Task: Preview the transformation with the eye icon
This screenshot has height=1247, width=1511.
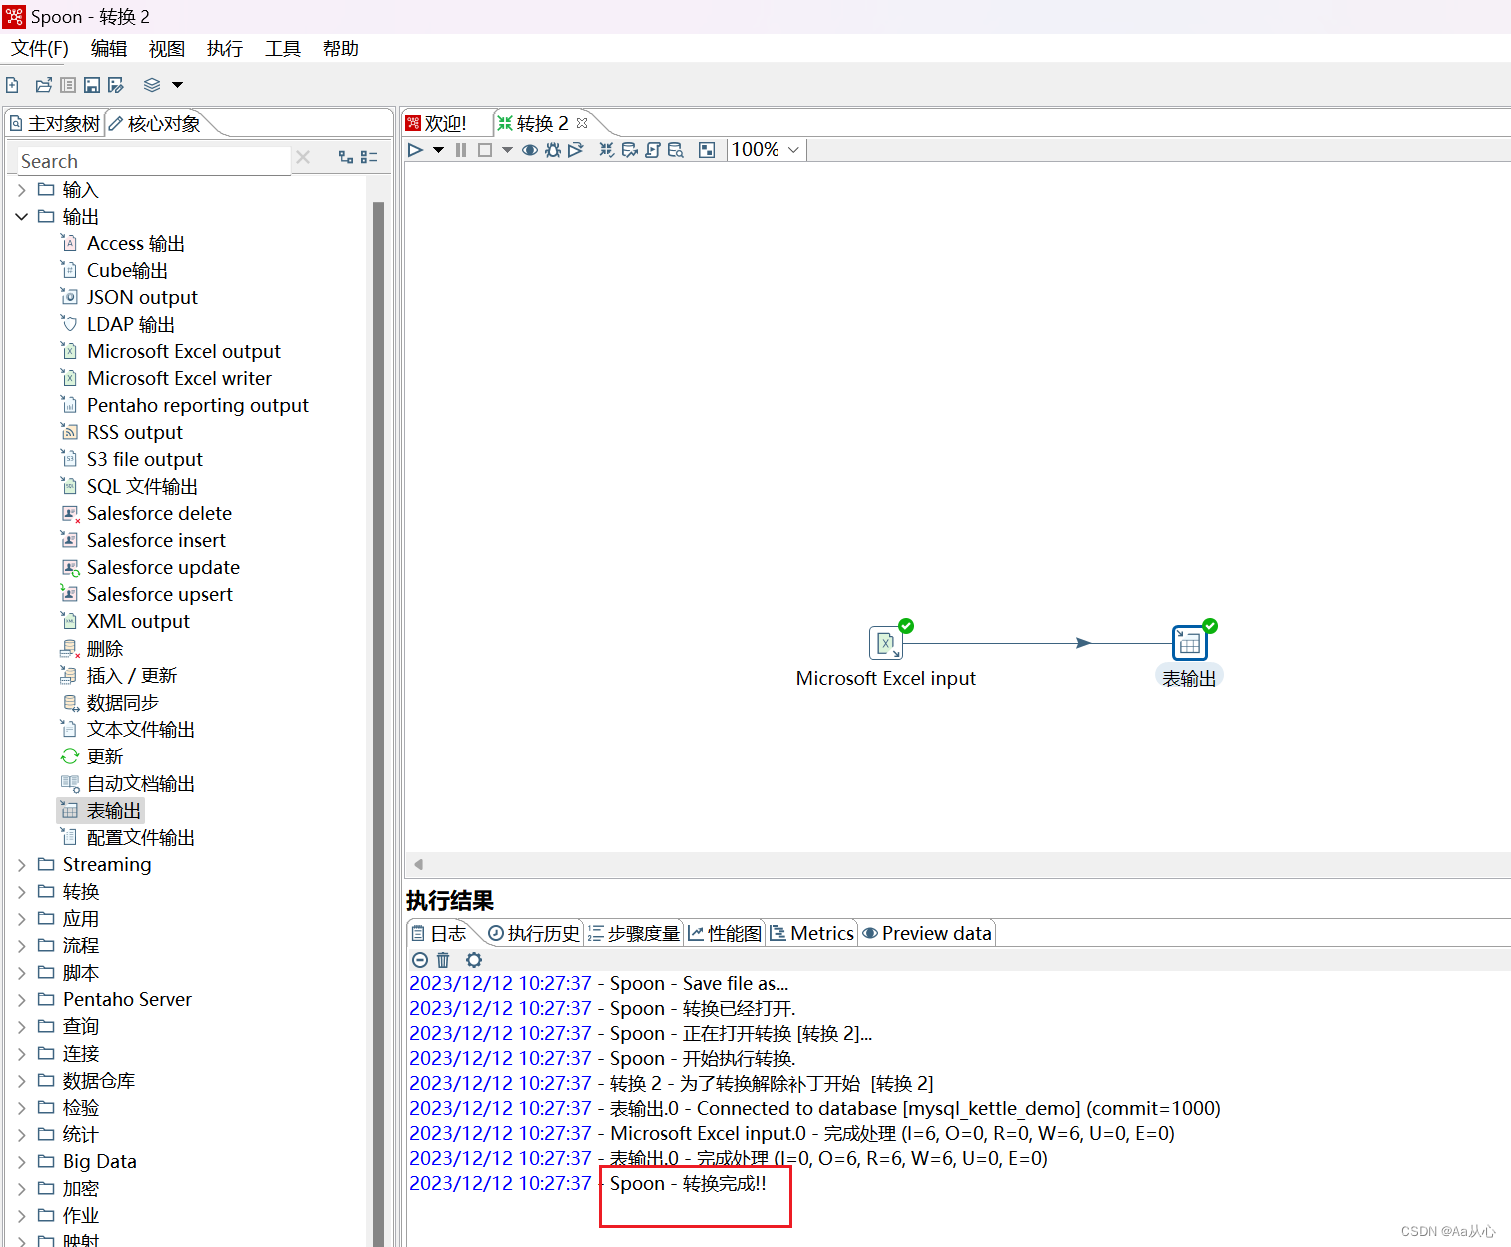Action: [x=529, y=149]
